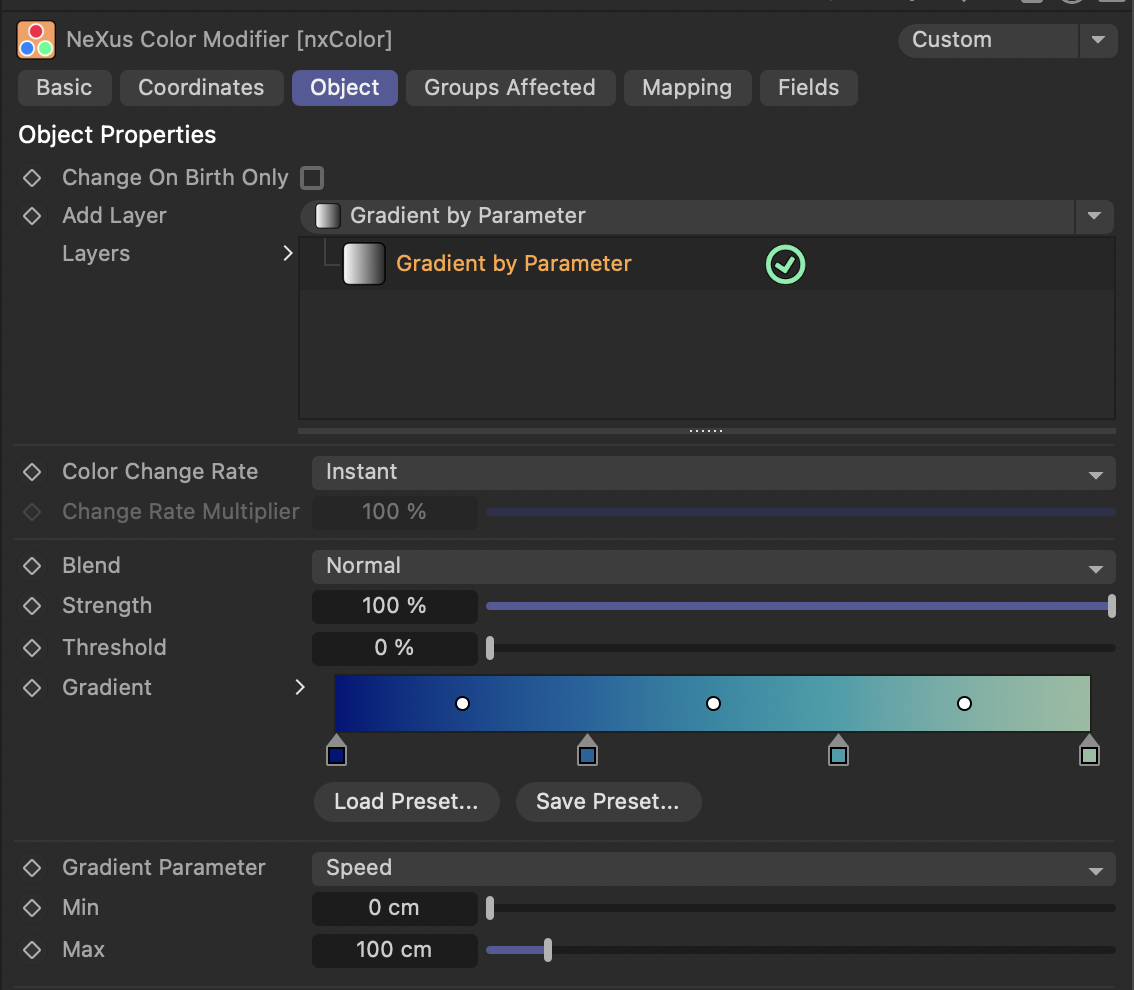This screenshot has height=990, width=1134.
Task: Toggle keyframe diamond for Strength
Action: [x=32, y=606]
